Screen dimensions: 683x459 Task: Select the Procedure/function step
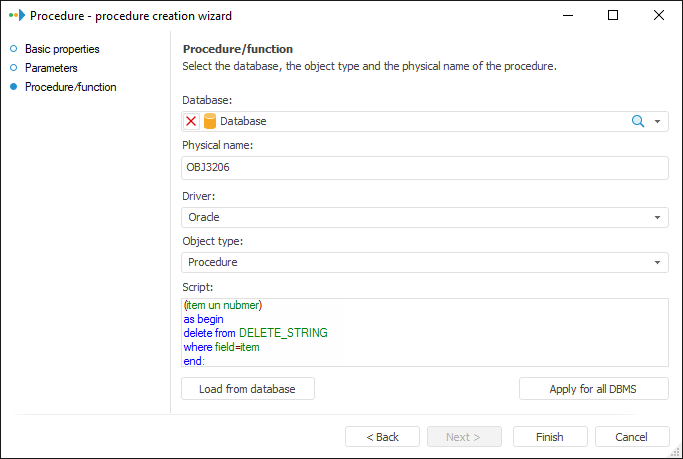click(70, 87)
